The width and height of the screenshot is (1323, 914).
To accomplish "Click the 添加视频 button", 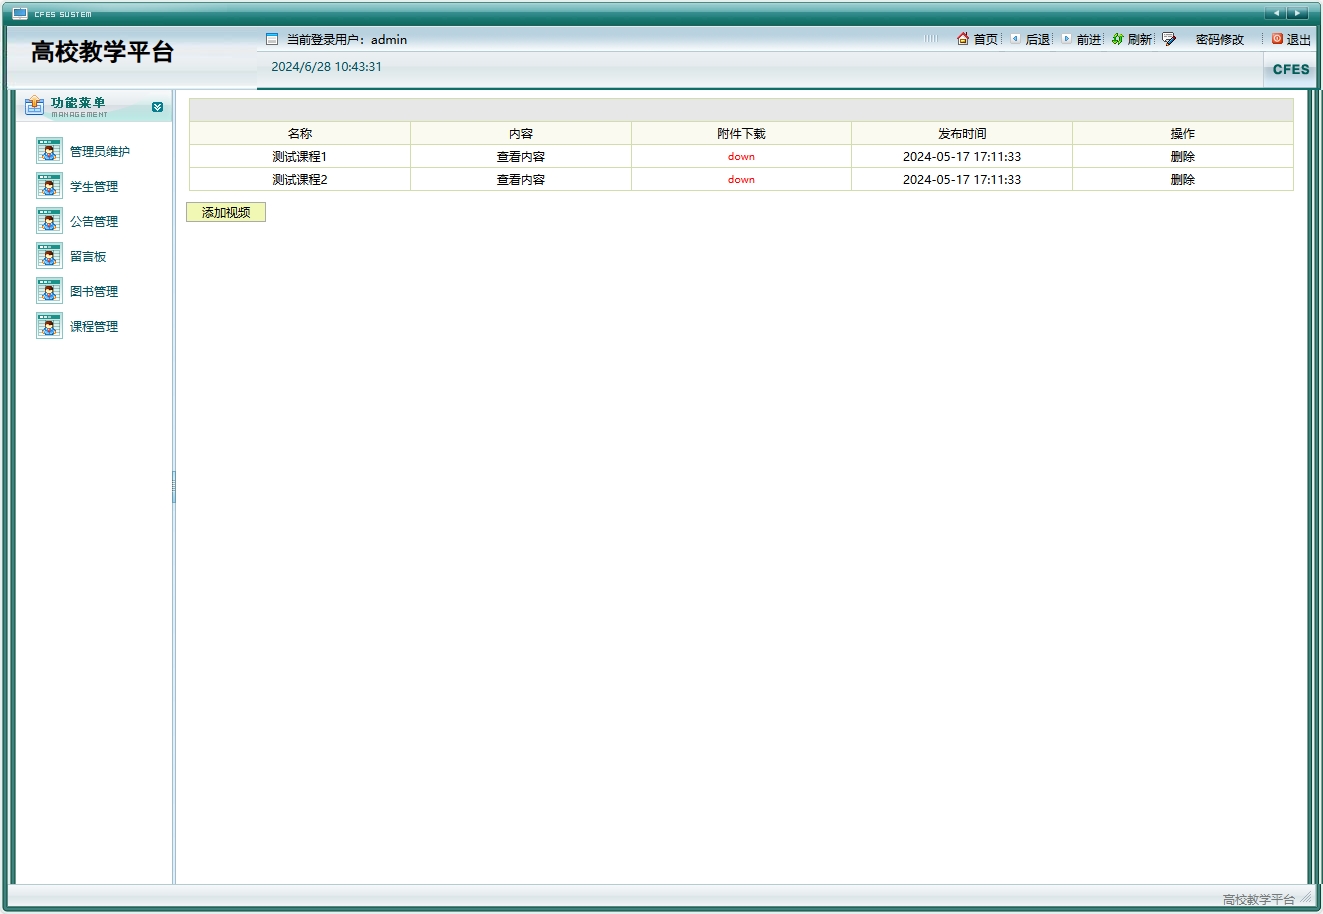I will tap(226, 212).
